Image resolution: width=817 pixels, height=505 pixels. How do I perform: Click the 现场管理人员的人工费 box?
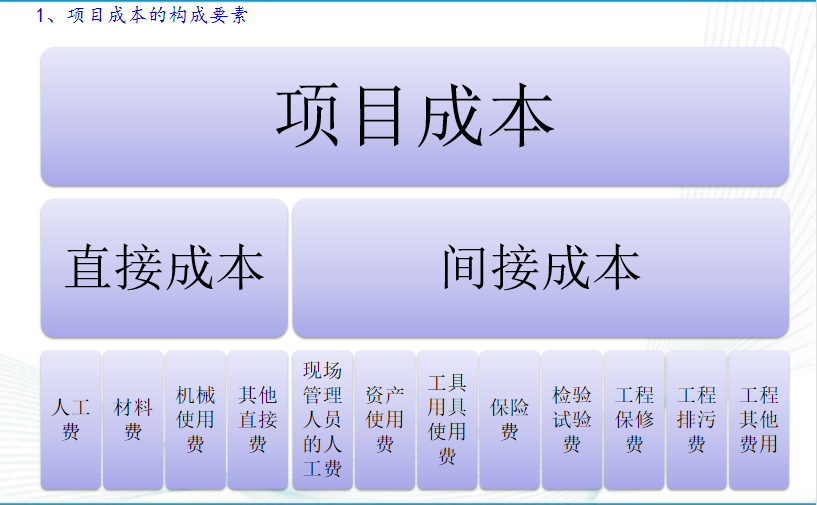(x=323, y=420)
